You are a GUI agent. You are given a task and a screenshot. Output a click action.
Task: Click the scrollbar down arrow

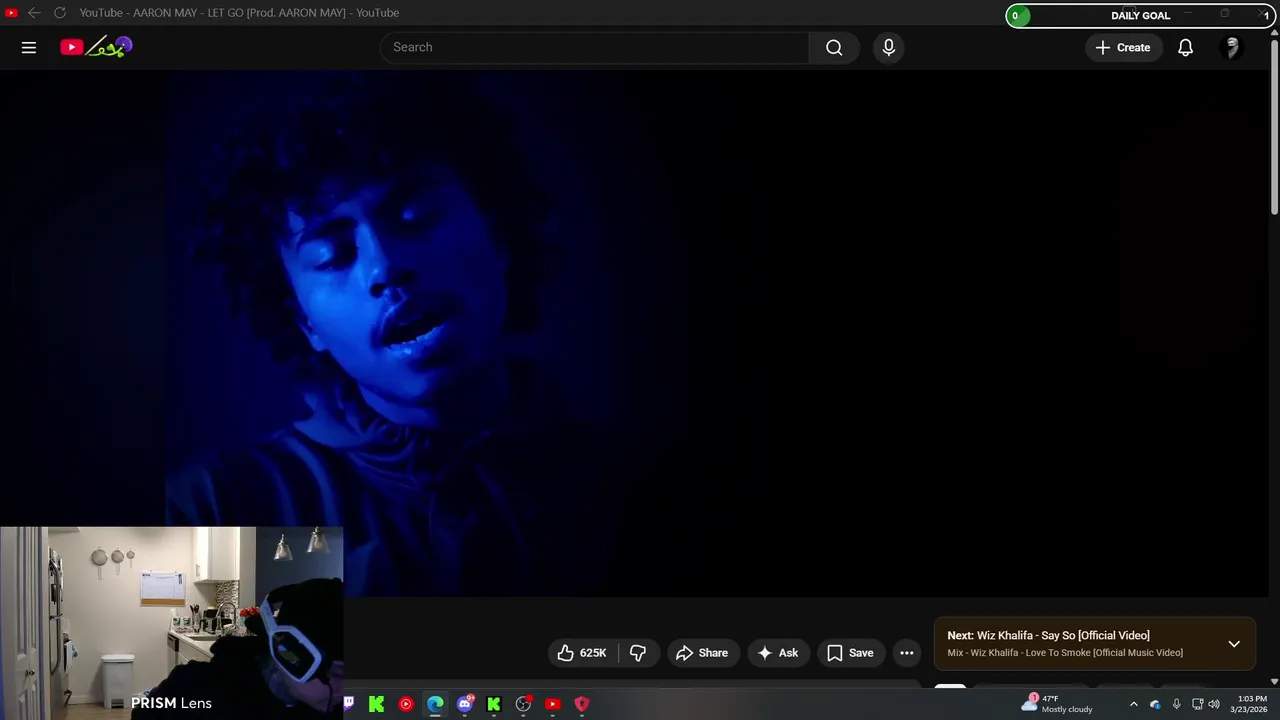[1274, 681]
